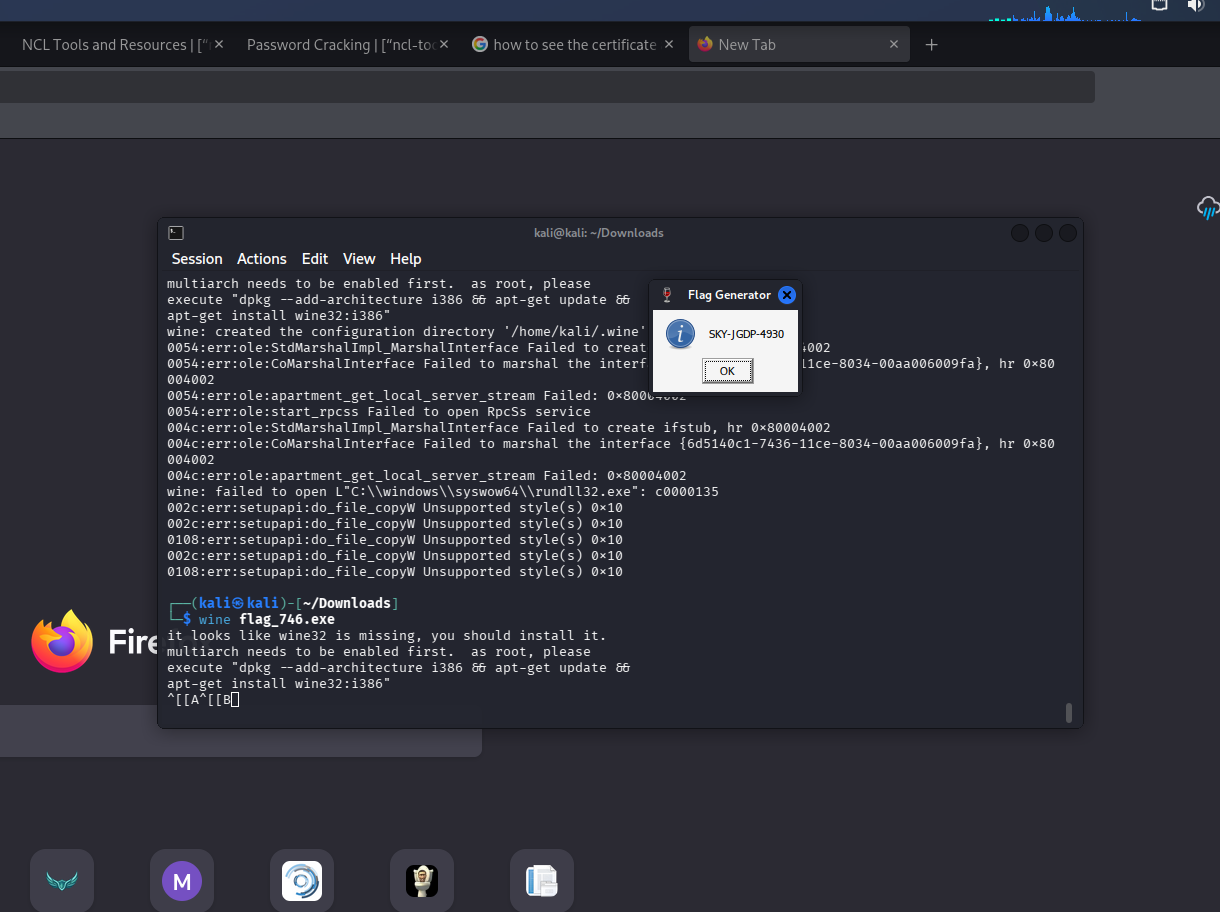Open the blue document pages shortcut
This screenshot has height=912, width=1220.
(x=542, y=881)
